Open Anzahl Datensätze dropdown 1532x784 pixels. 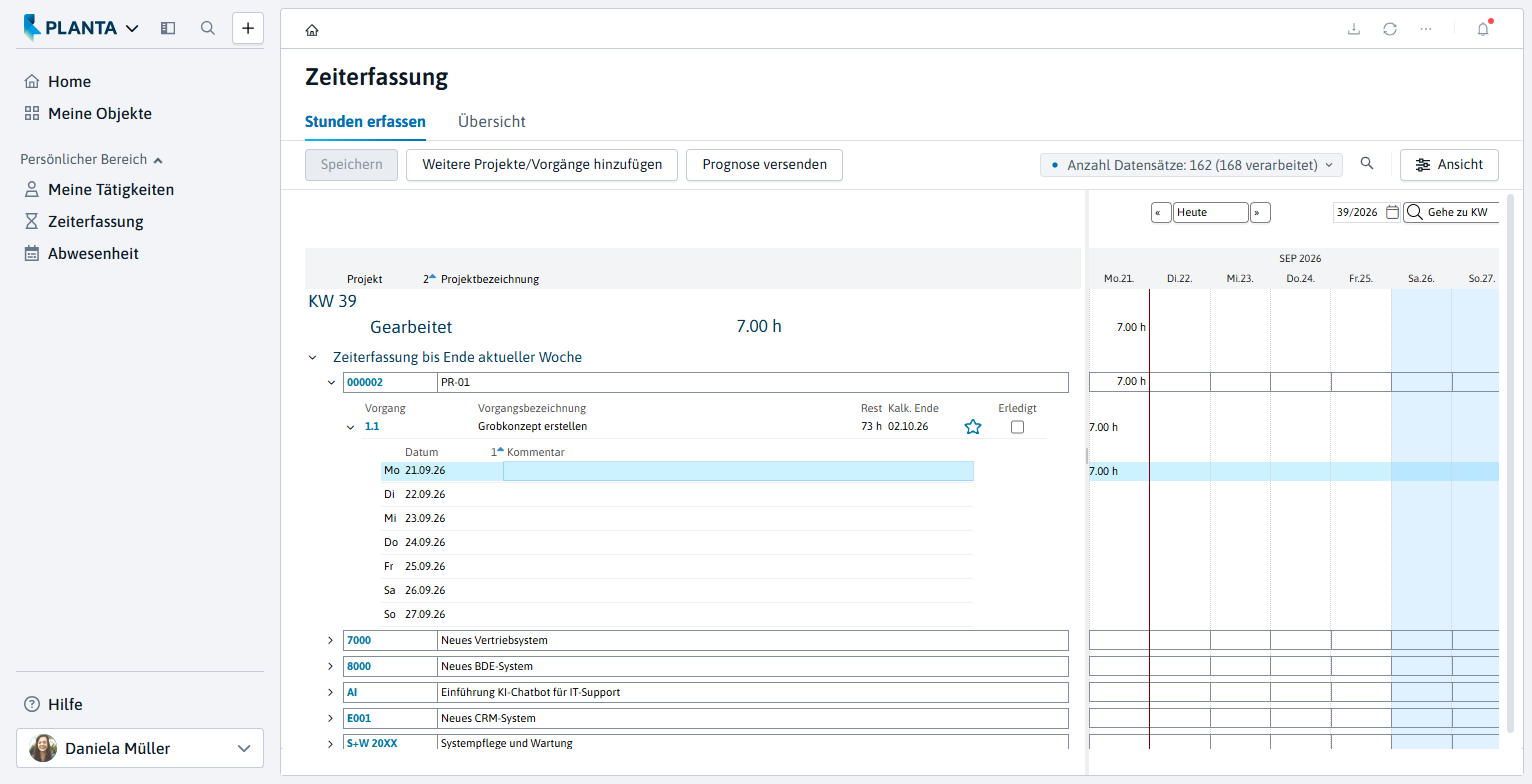point(1191,165)
